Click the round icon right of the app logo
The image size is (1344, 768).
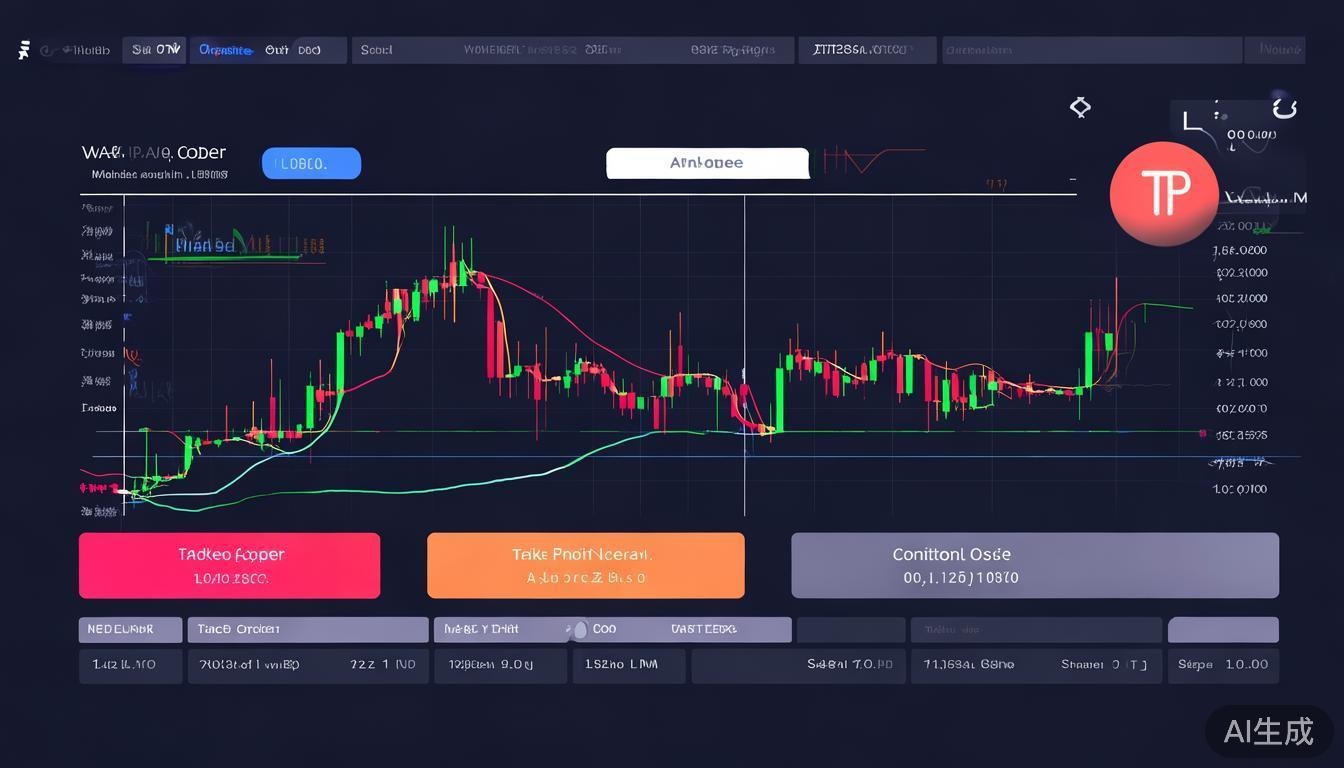click(x=46, y=50)
